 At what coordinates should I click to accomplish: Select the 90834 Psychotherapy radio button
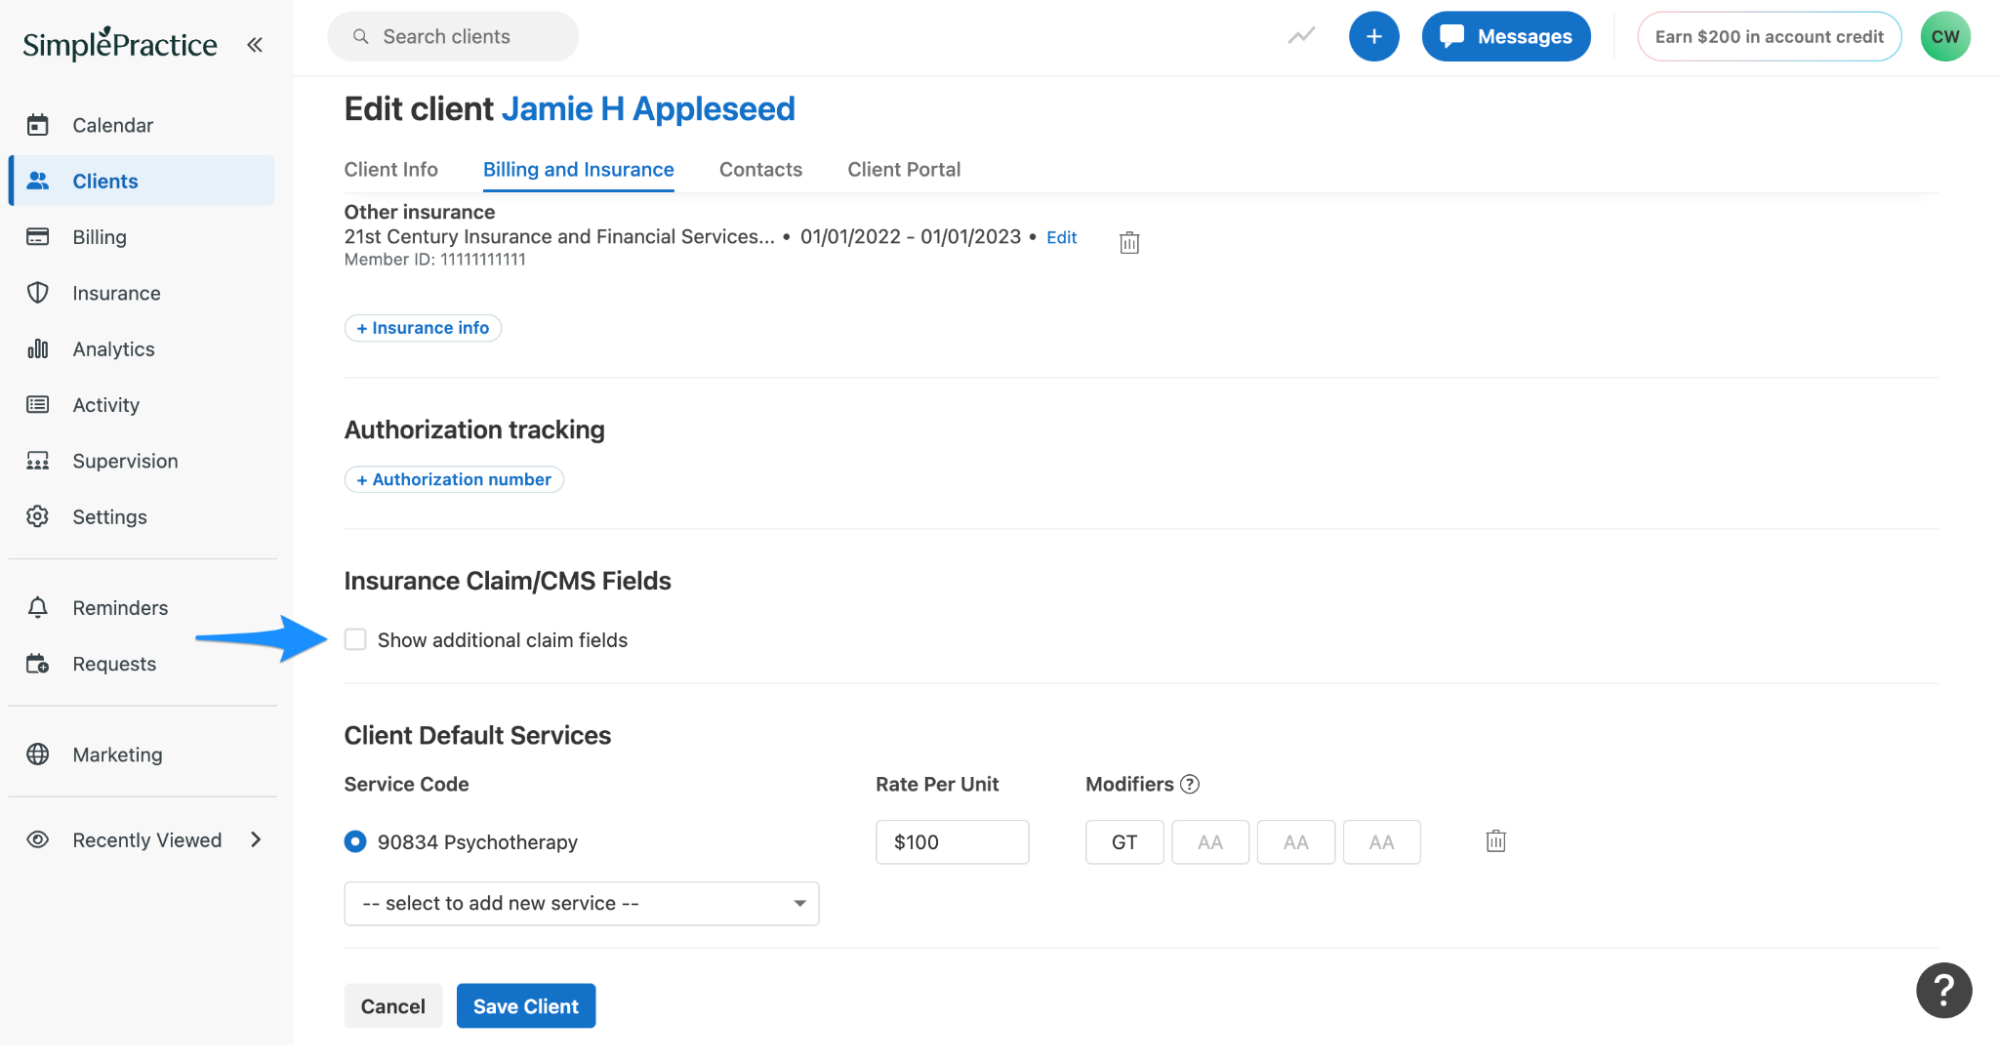click(355, 841)
